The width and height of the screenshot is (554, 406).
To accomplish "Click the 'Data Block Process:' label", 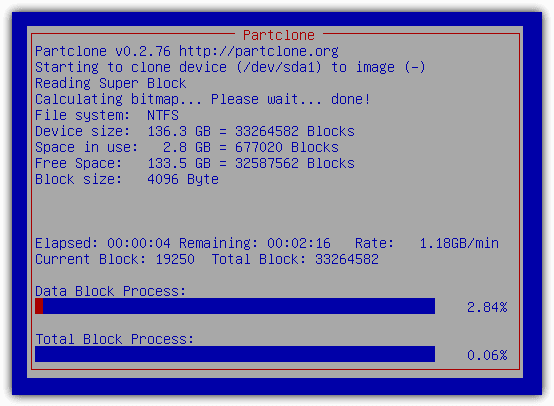I will pyautogui.click(x=111, y=292).
